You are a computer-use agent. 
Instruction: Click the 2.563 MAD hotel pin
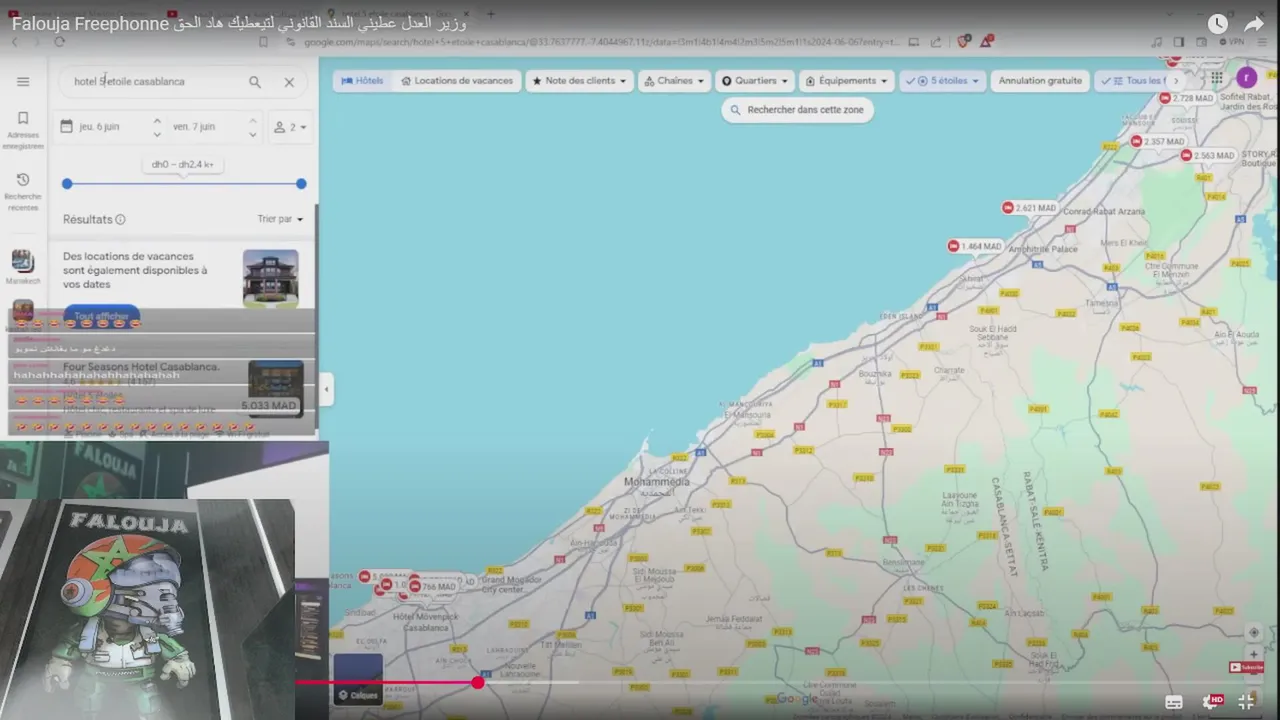1207,156
